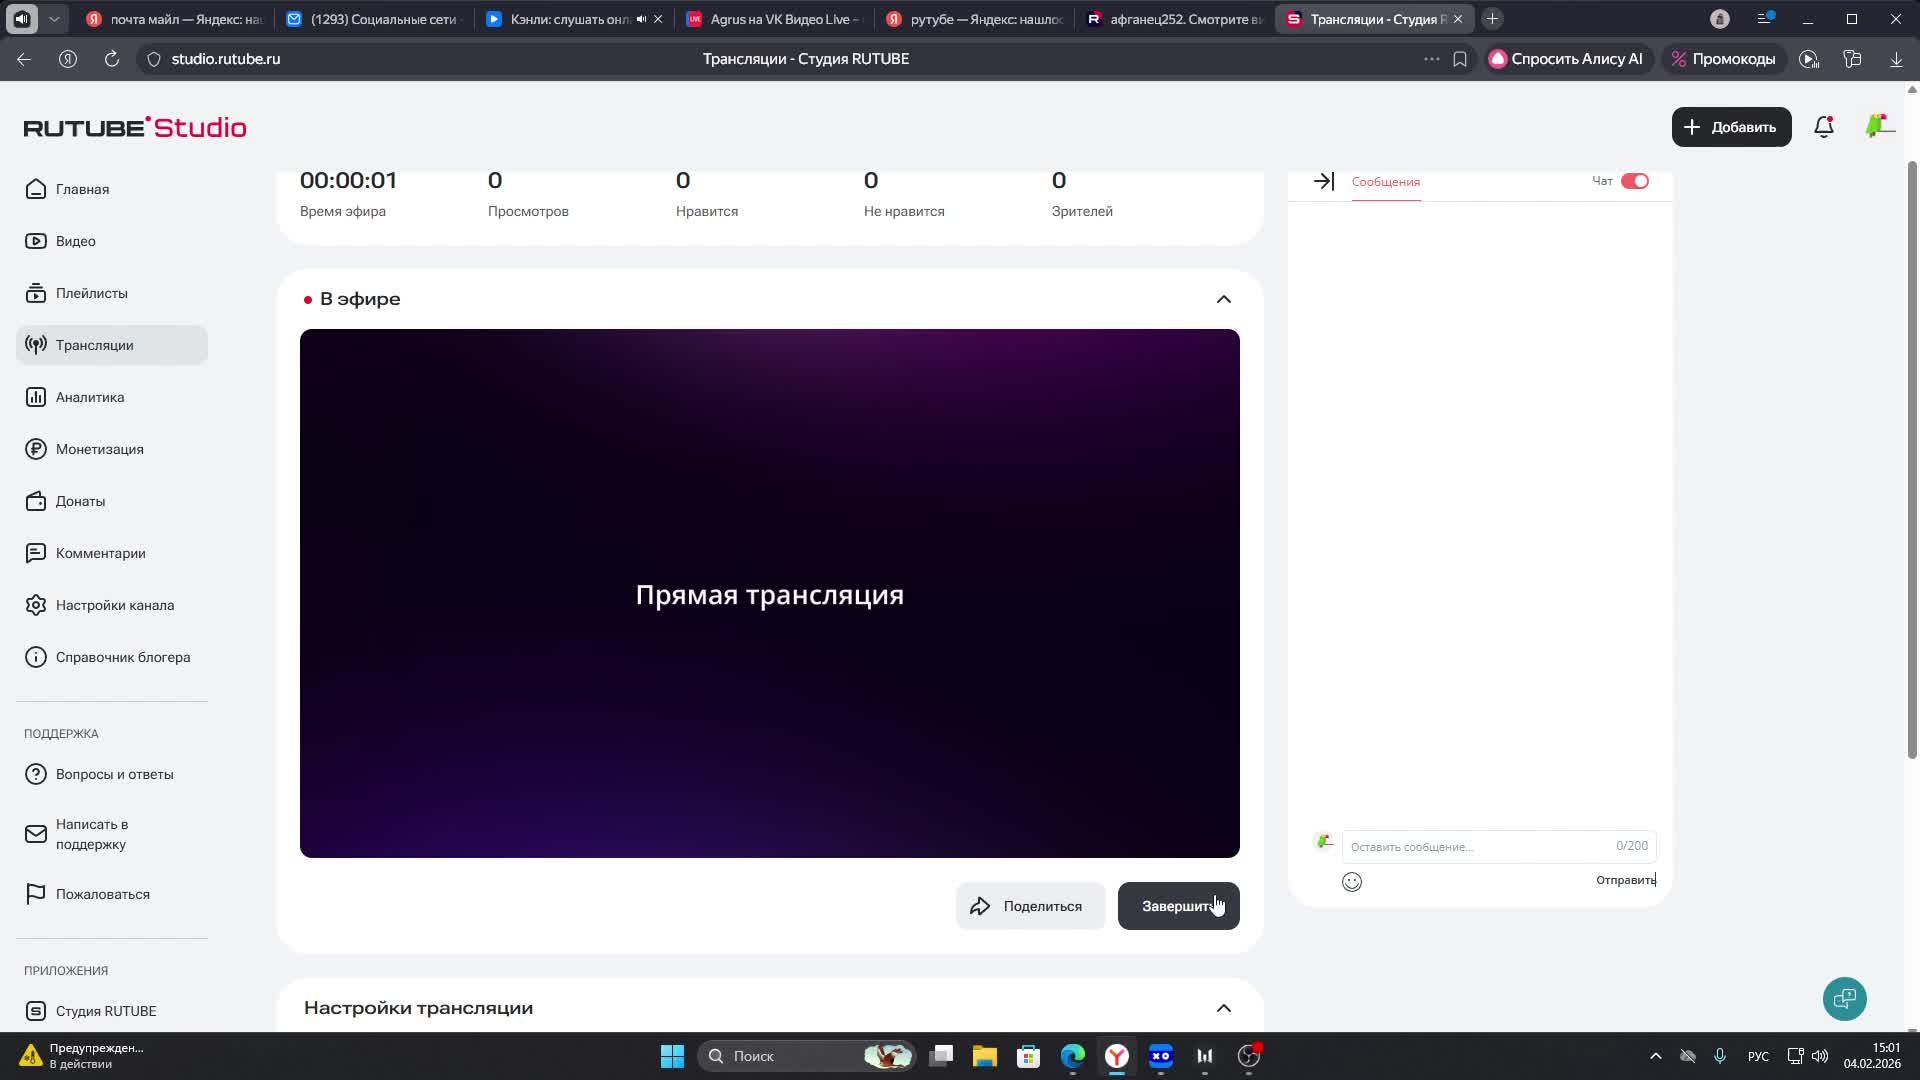Go to Аналитика in the sidebar
Image resolution: width=1920 pixels, height=1080 pixels.
point(90,397)
